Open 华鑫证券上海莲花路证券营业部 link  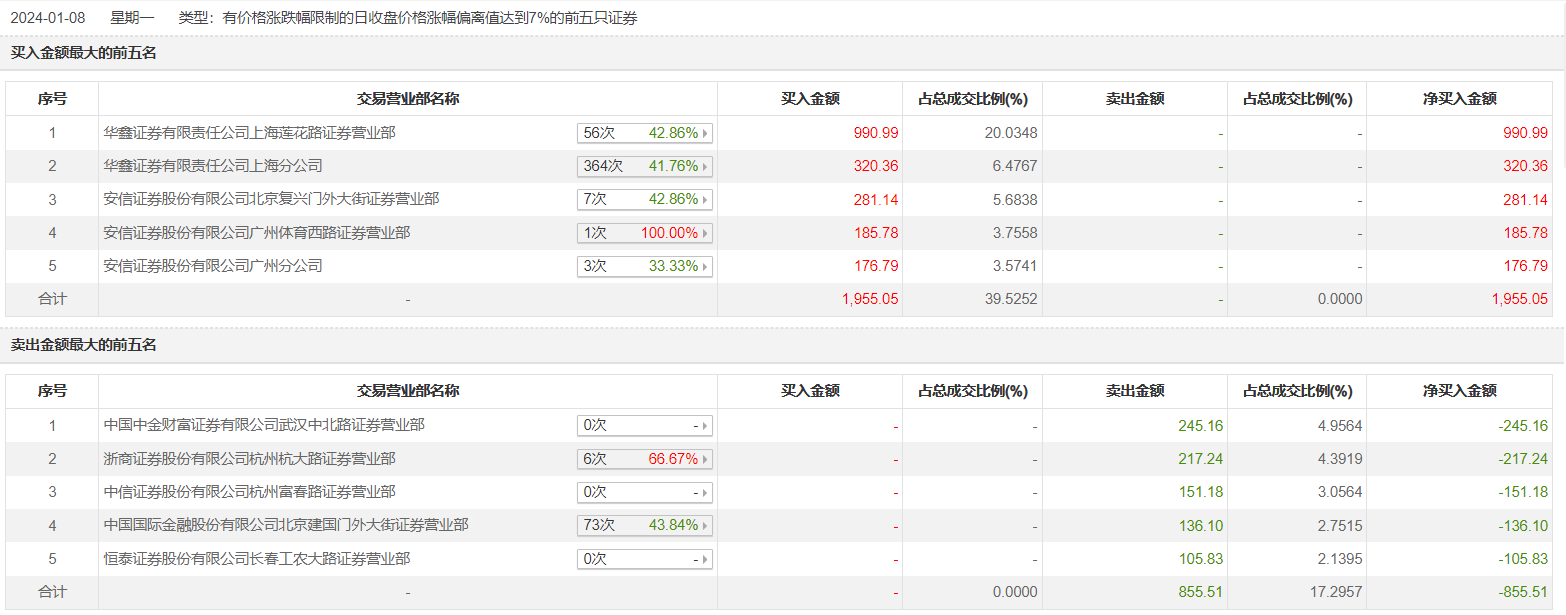pos(249,132)
